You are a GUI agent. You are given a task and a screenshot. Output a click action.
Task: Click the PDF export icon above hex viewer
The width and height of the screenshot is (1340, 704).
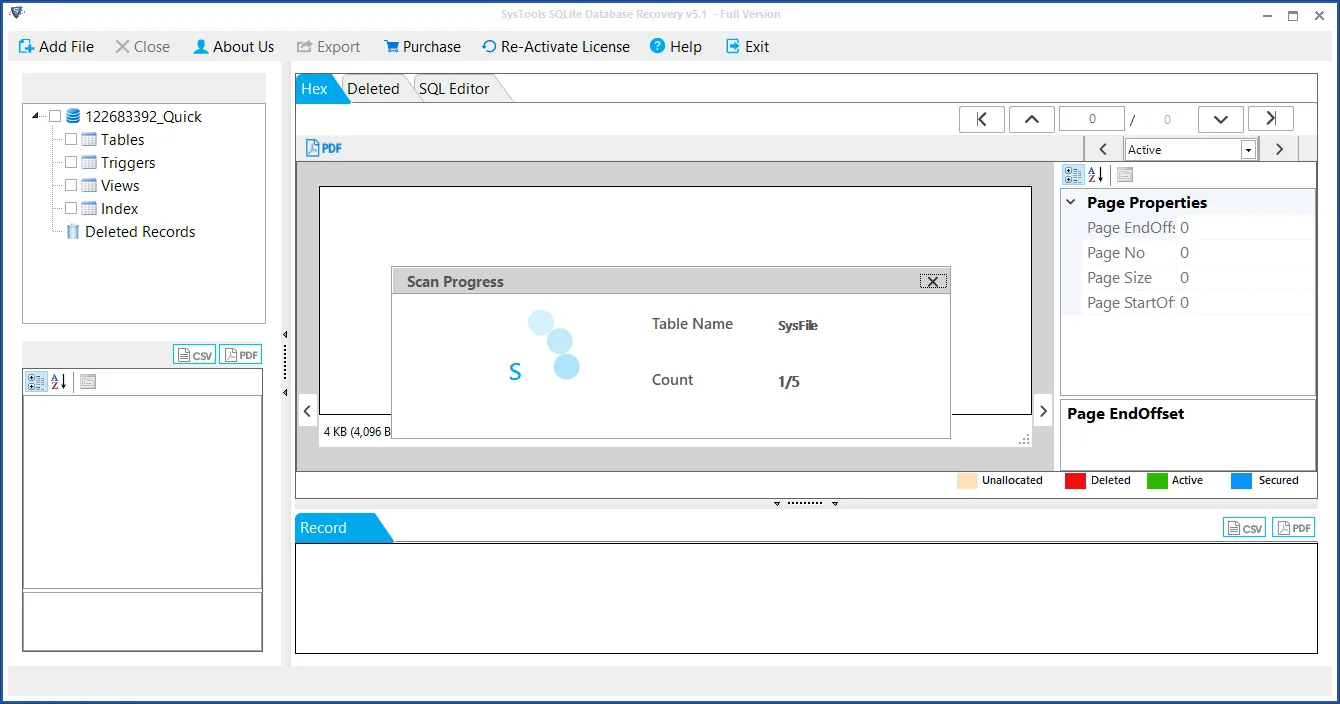click(x=324, y=148)
